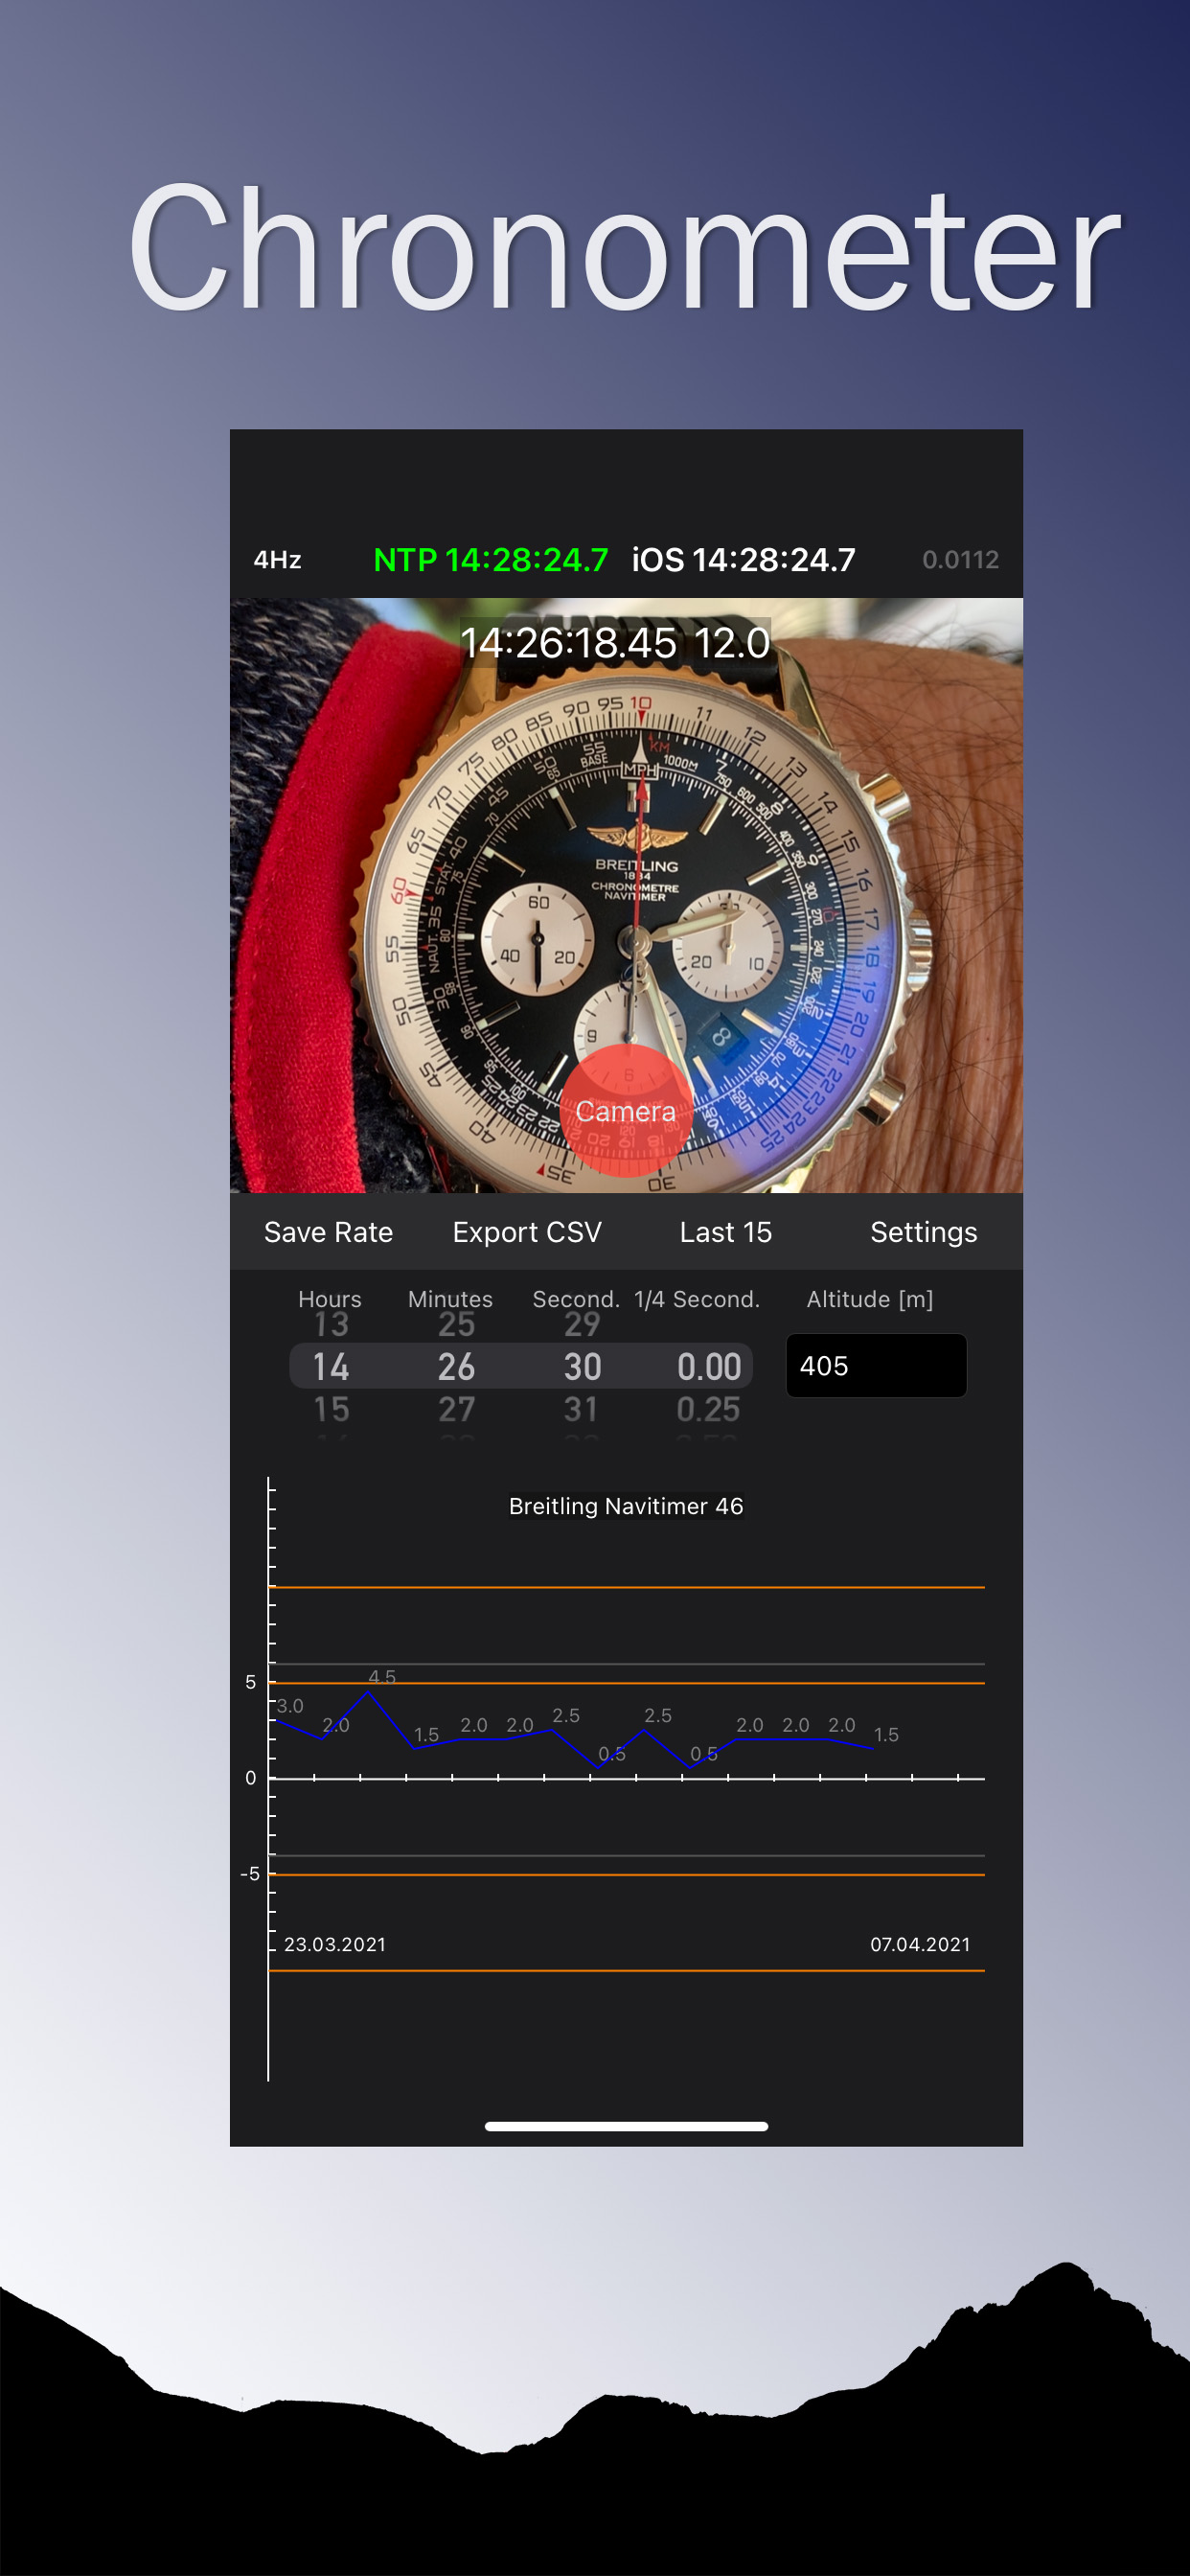Tap the Altitude [m] label

pos(870,1299)
